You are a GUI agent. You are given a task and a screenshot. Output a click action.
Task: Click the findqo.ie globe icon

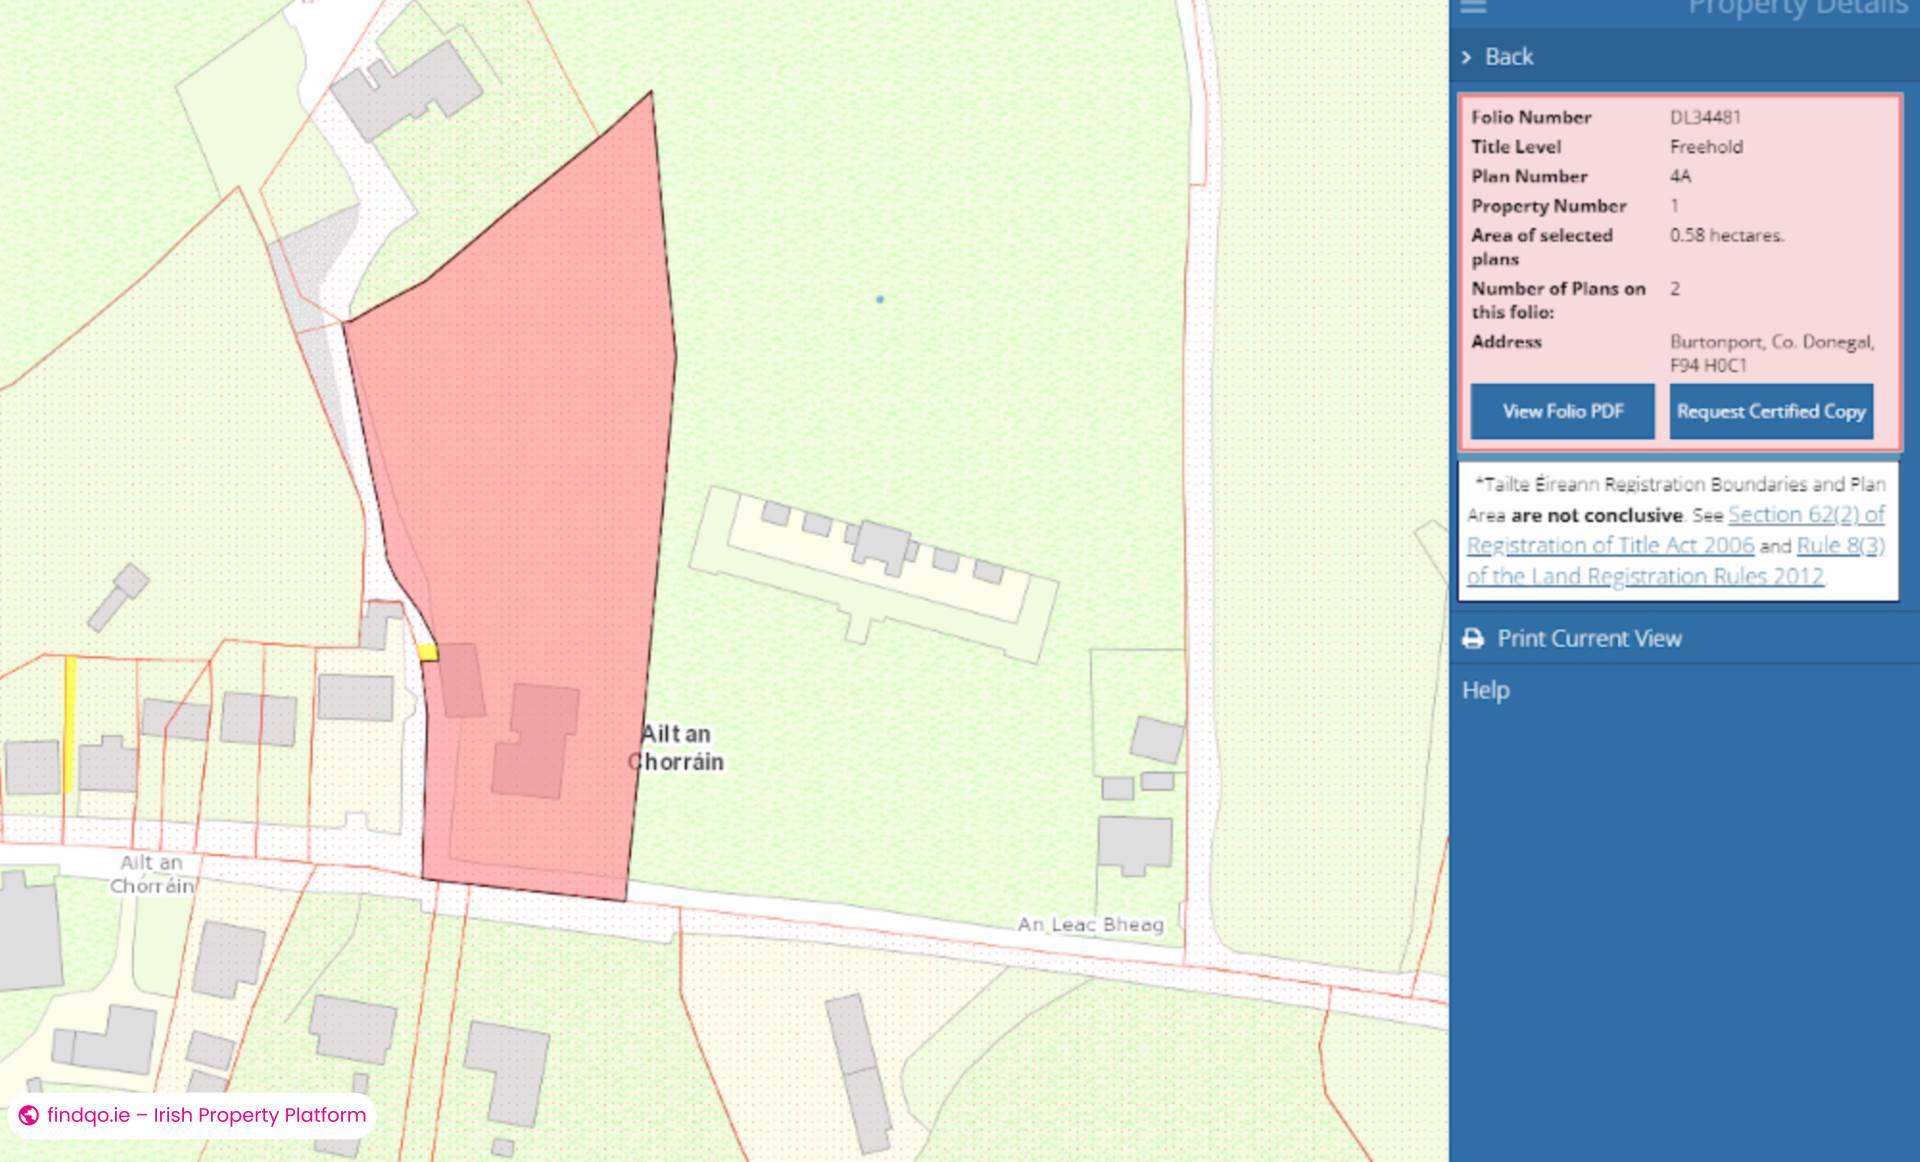(x=29, y=1115)
